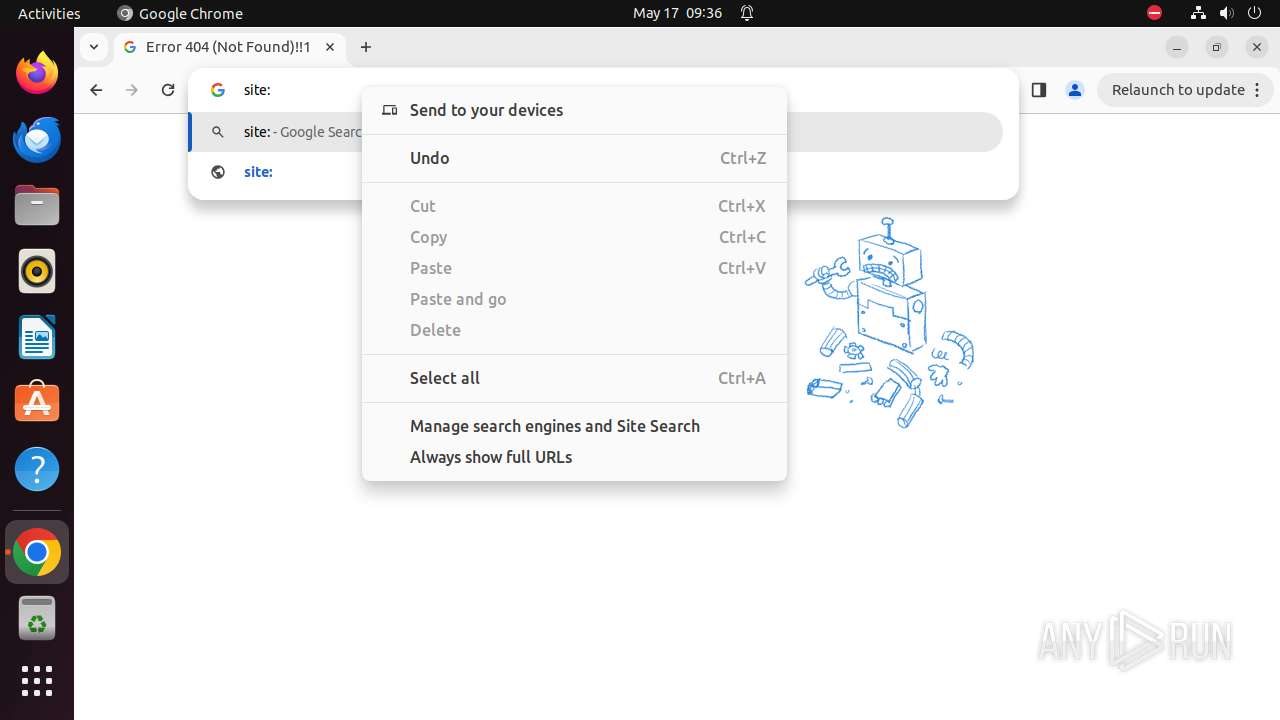Select the blue site: URL suggestion
Viewport: 1280px width, 720px height.
coord(258,172)
